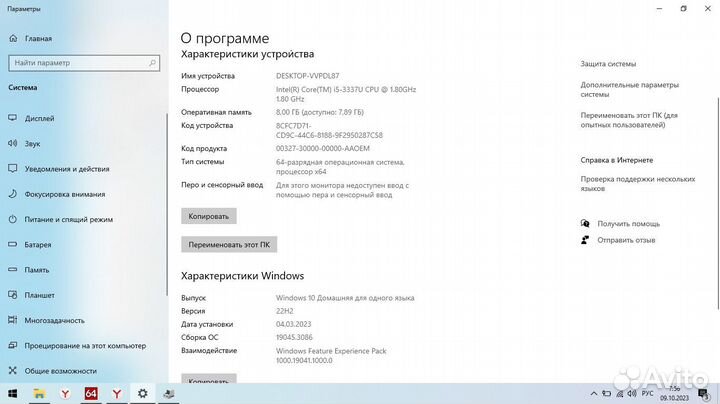Click the search magnifier icon
Screen dimensions: 720x404
tap(152, 63)
